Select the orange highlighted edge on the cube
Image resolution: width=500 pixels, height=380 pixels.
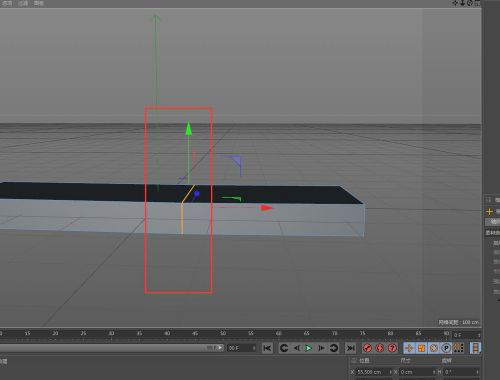[182, 218]
